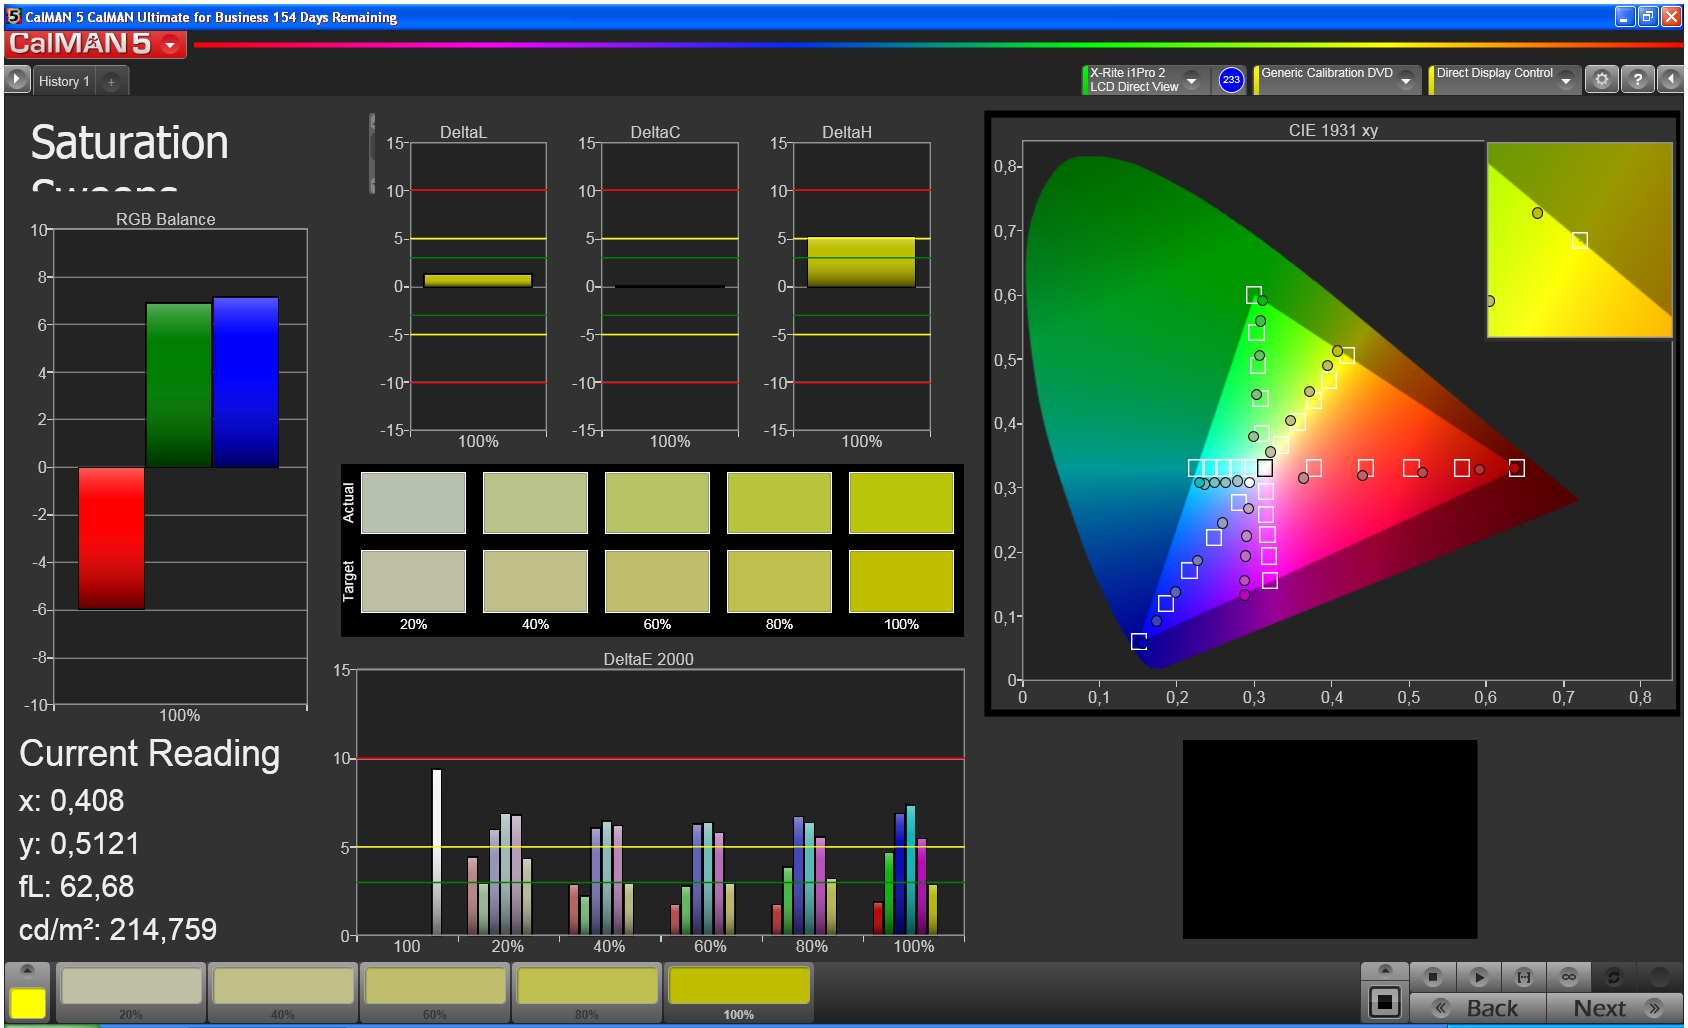
Task: Open the settings gear in toolbar
Action: click(x=1601, y=79)
